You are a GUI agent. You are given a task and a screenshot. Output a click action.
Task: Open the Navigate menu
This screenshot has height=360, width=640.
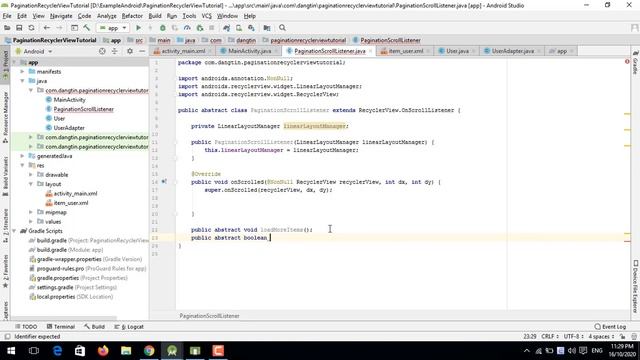pos(61,16)
